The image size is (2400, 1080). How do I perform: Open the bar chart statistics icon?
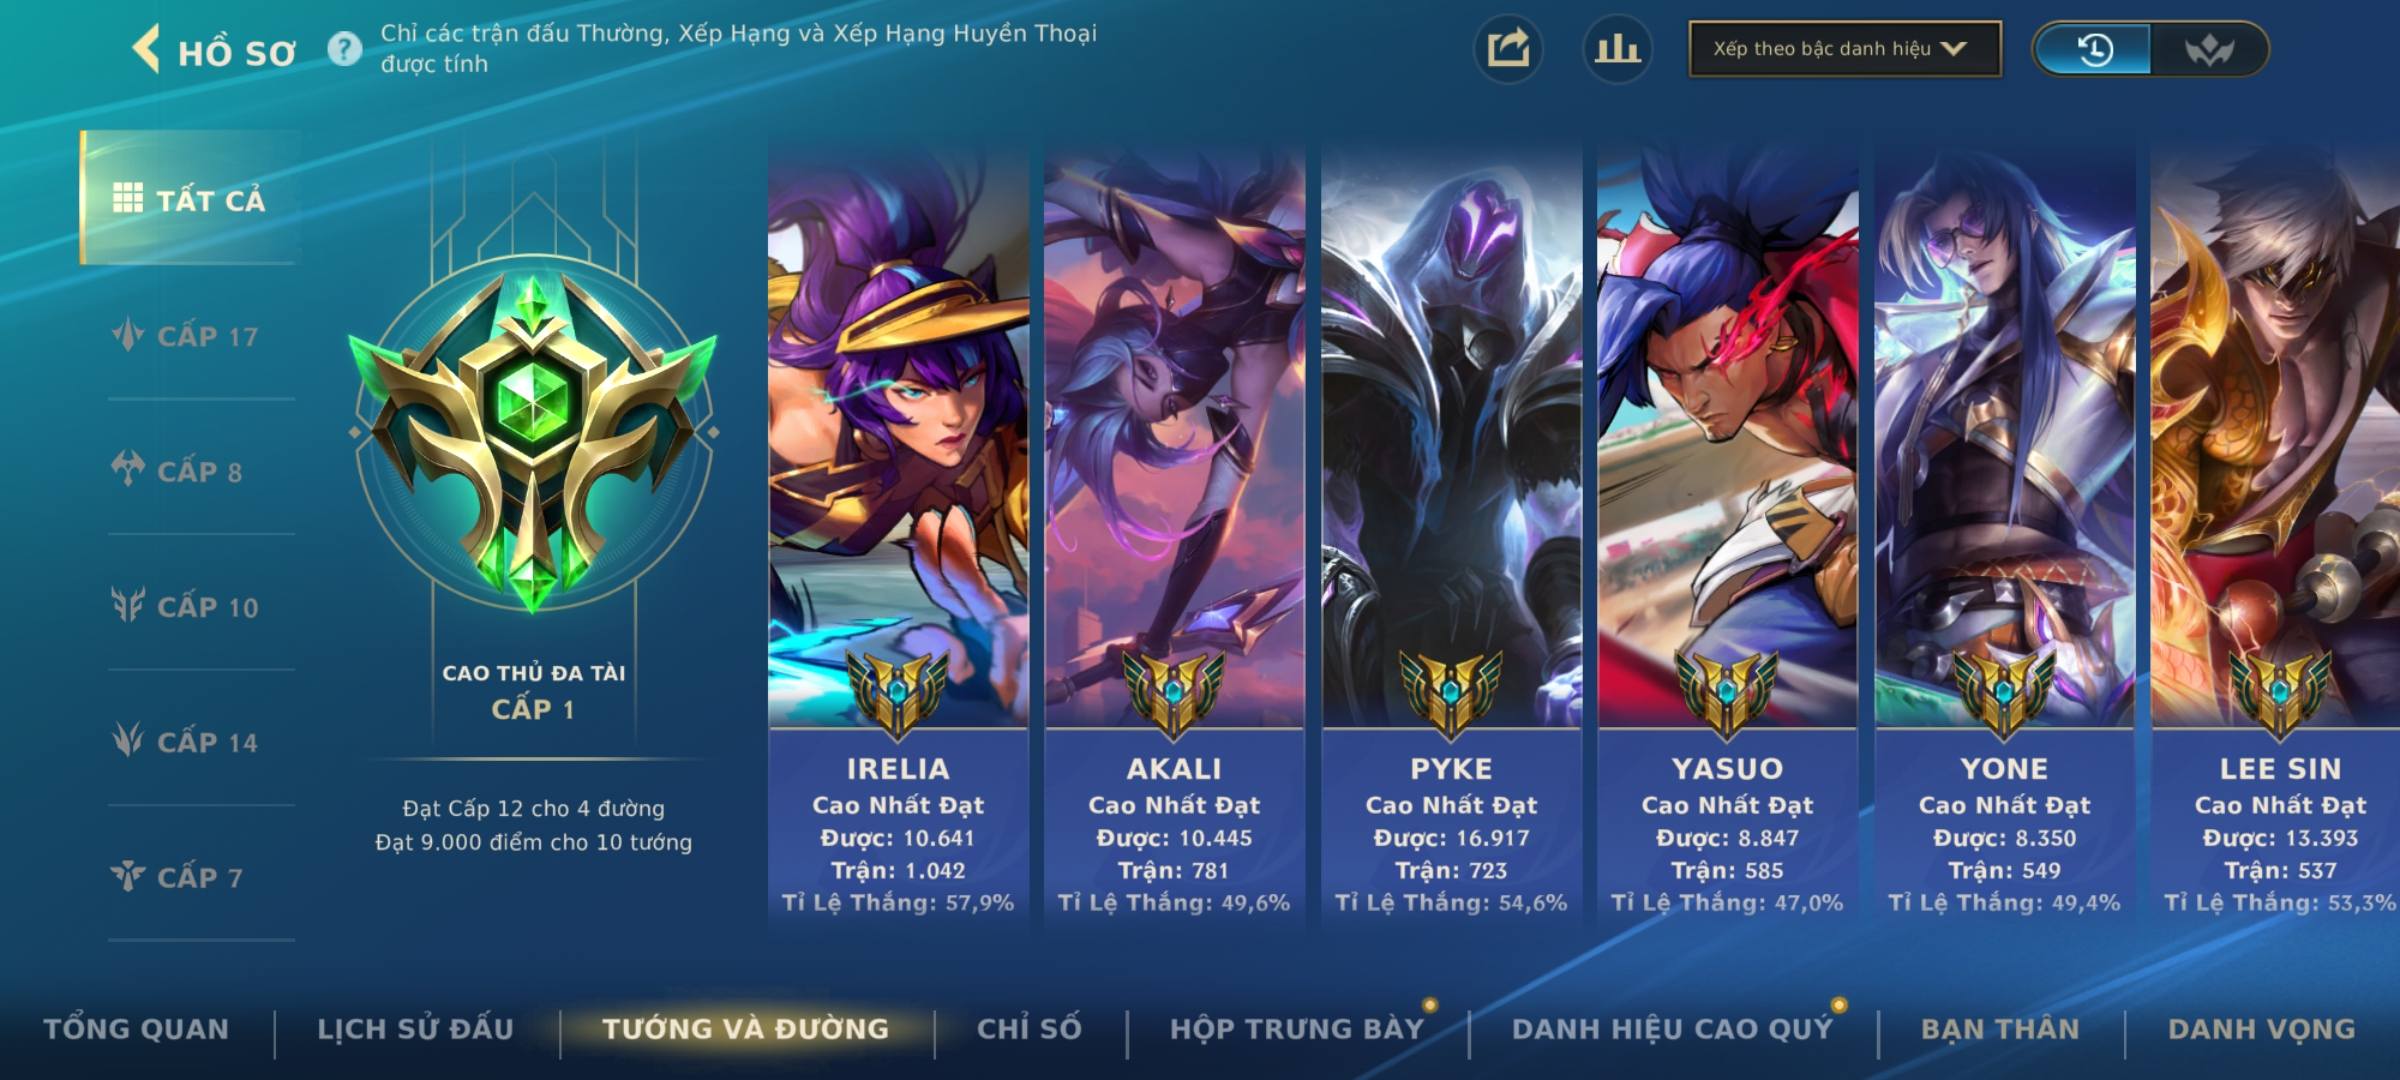(1617, 49)
